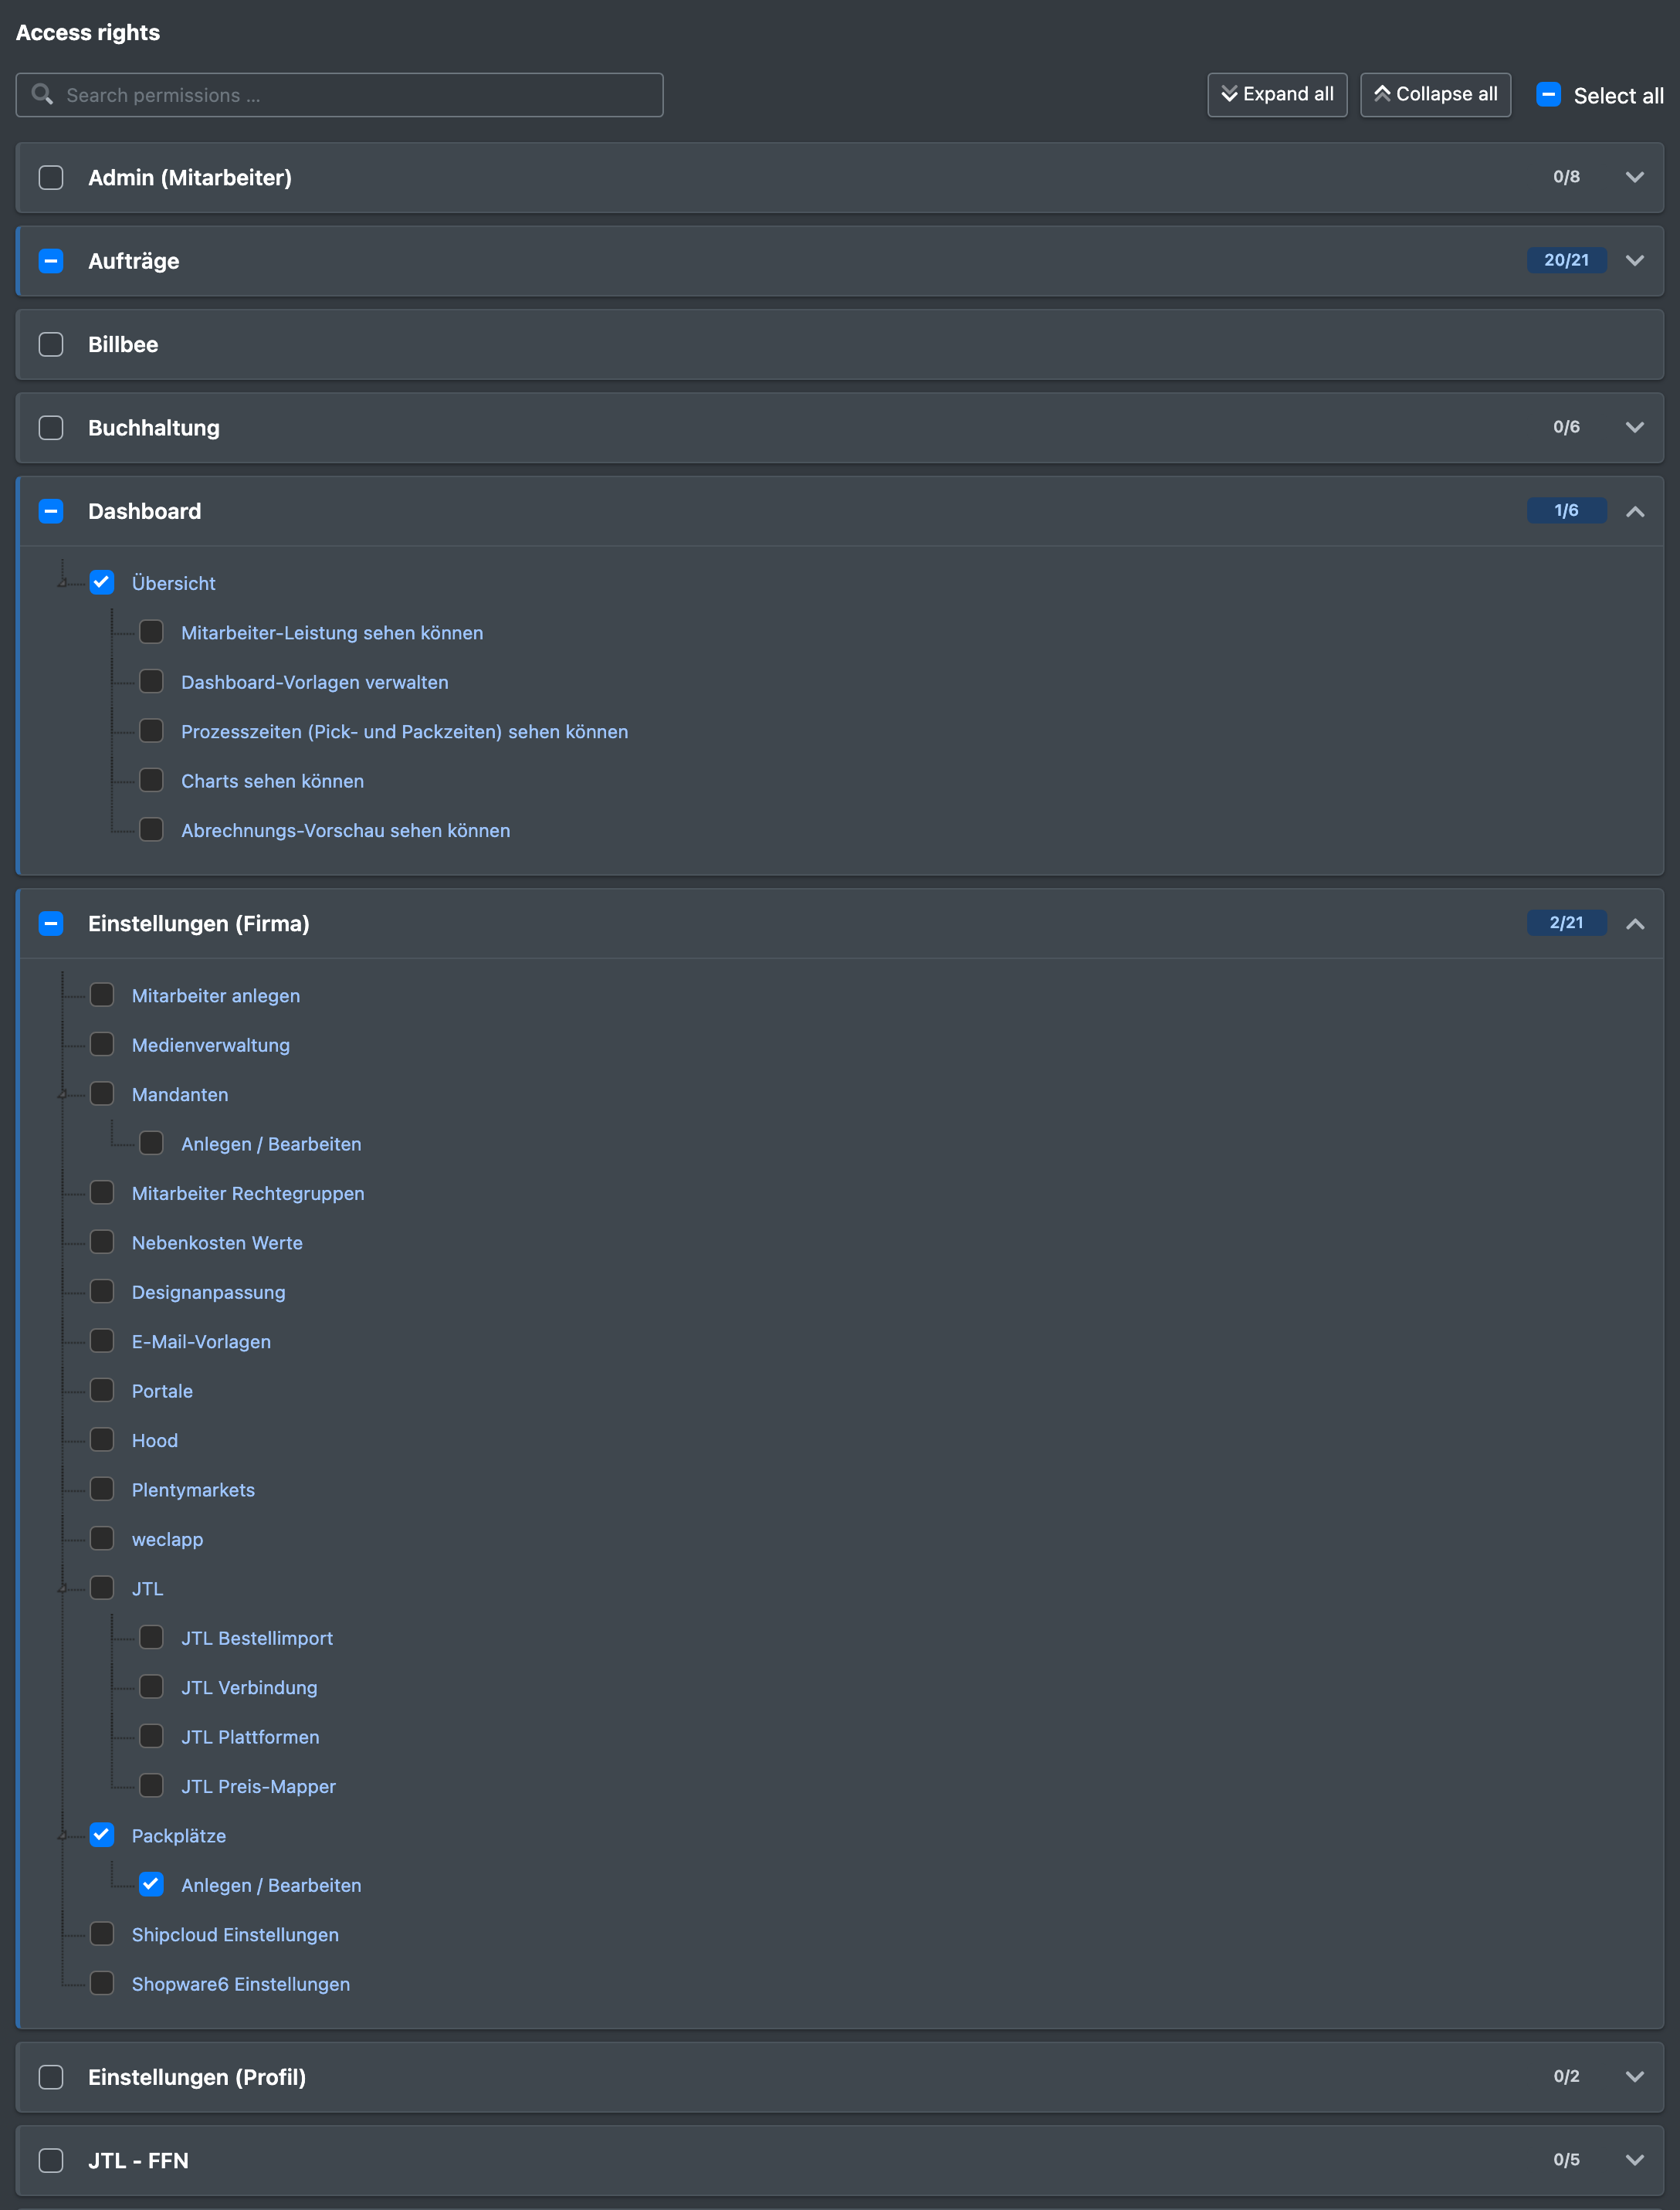Check the Admin (Mitarbeiter) group checkbox
Image resolution: width=1680 pixels, height=2210 pixels.
click(x=51, y=177)
